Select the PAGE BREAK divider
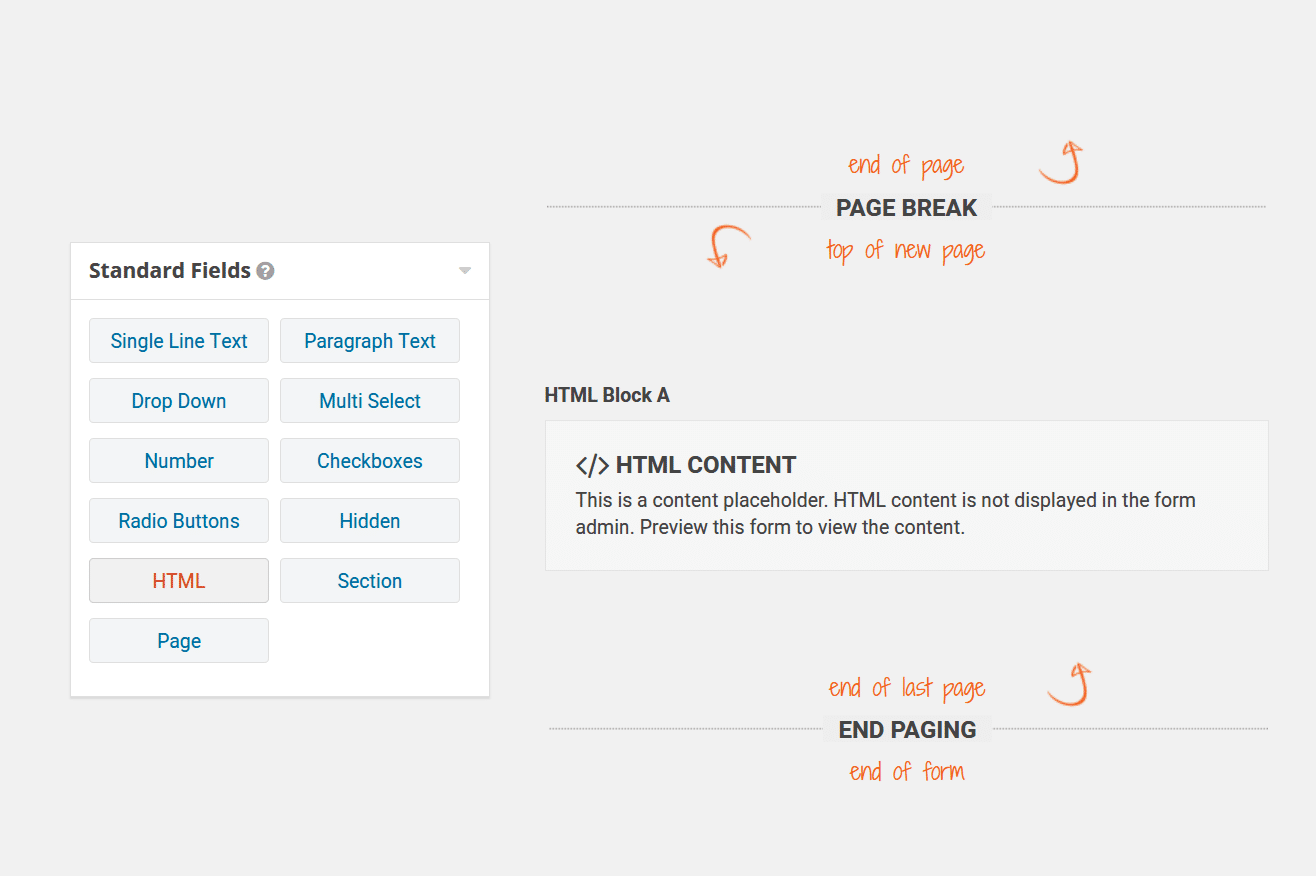1316x876 pixels. click(x=906, y=208)
